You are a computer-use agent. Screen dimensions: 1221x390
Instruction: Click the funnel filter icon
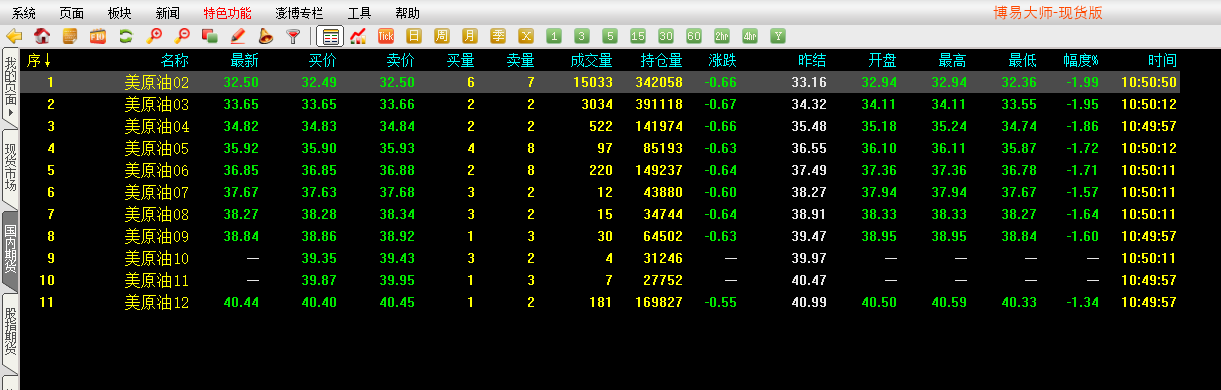click(292, 36)
